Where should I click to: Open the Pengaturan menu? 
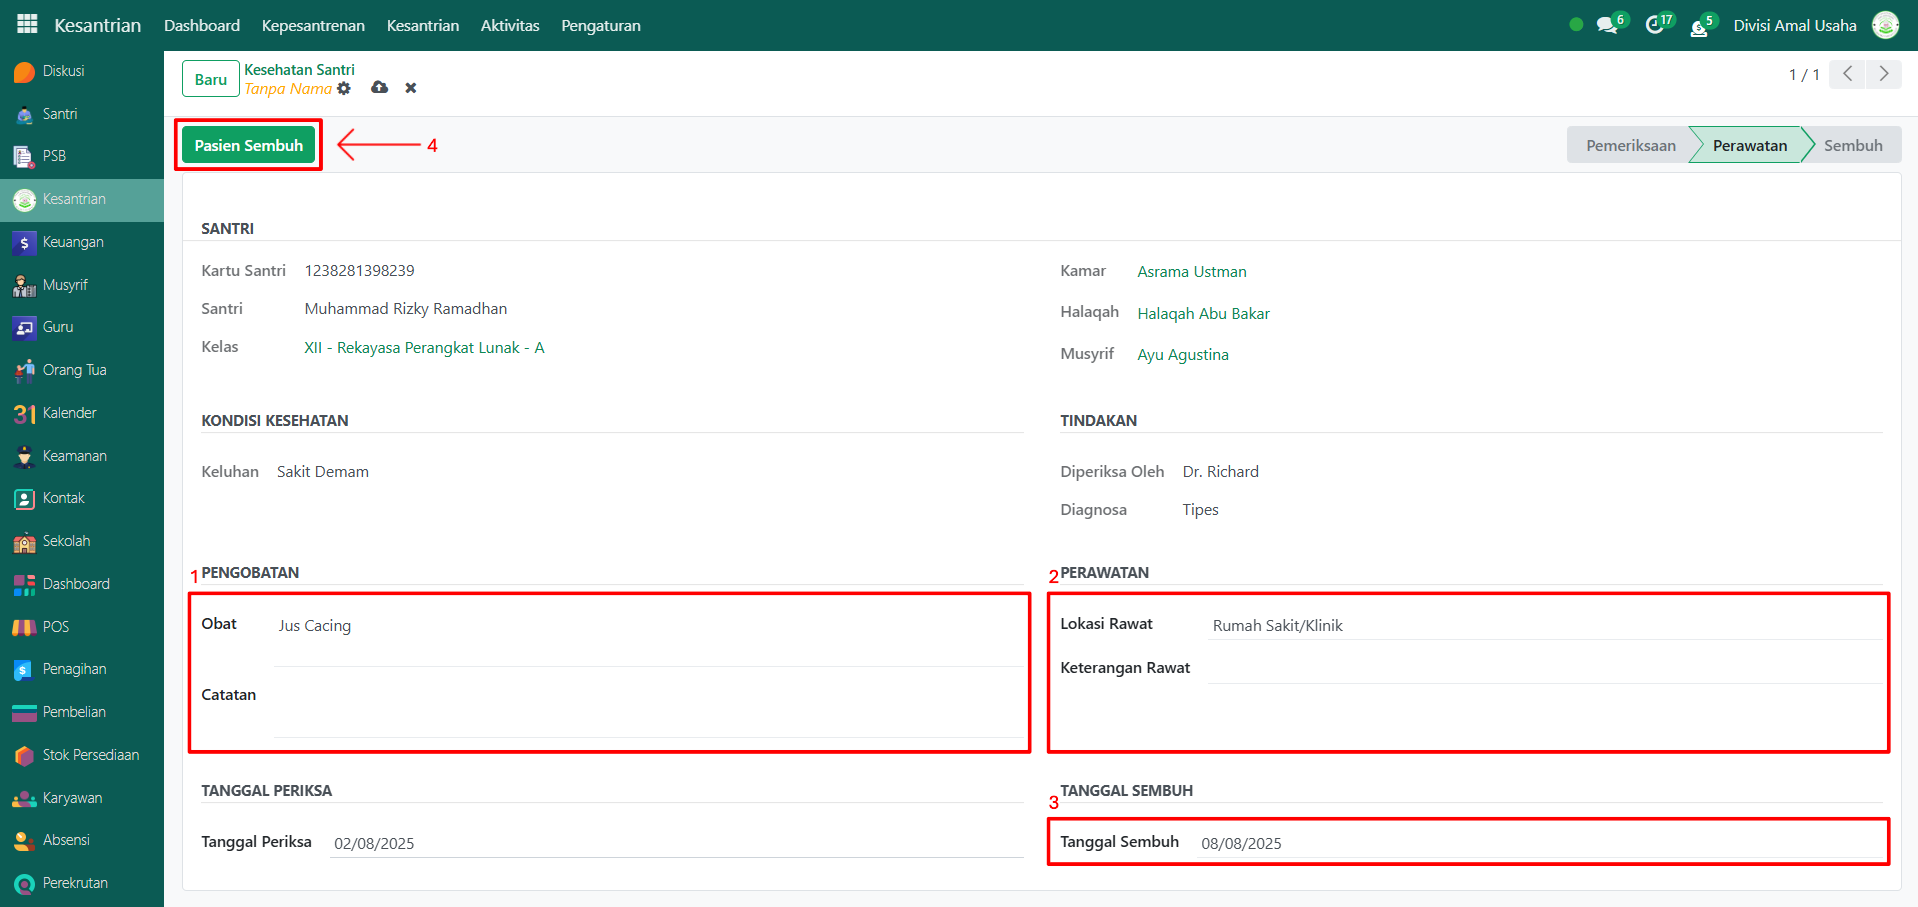pyautogui.click(x=600, y=25)
